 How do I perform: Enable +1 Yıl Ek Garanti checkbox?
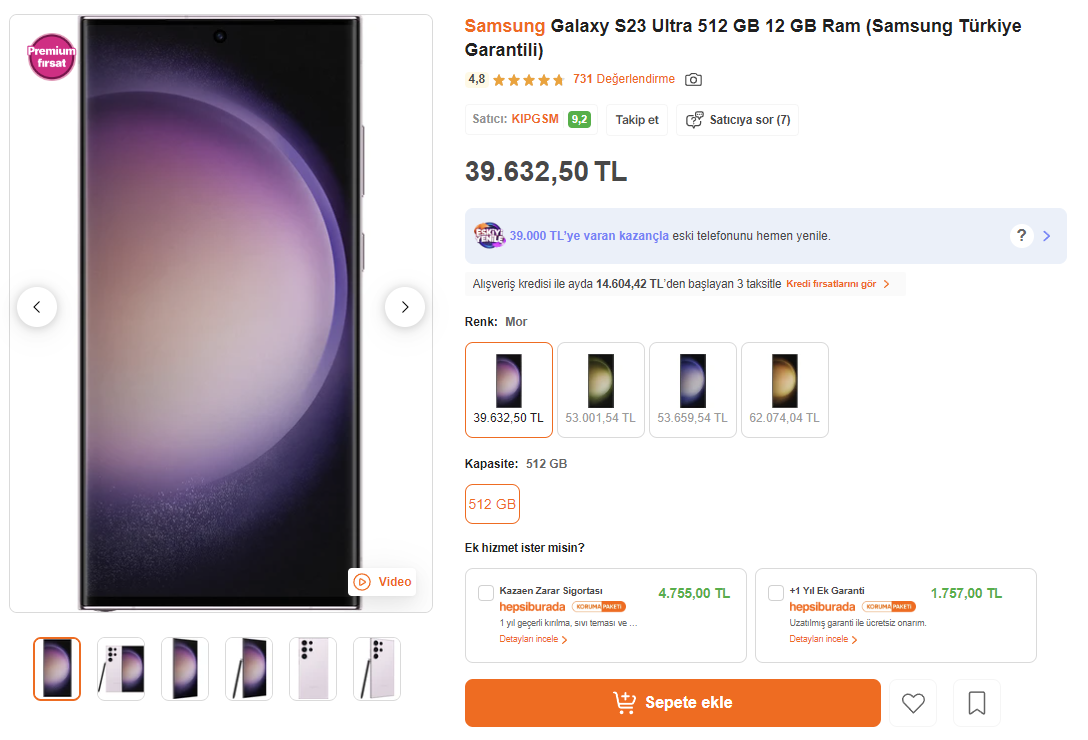point(776,593)
